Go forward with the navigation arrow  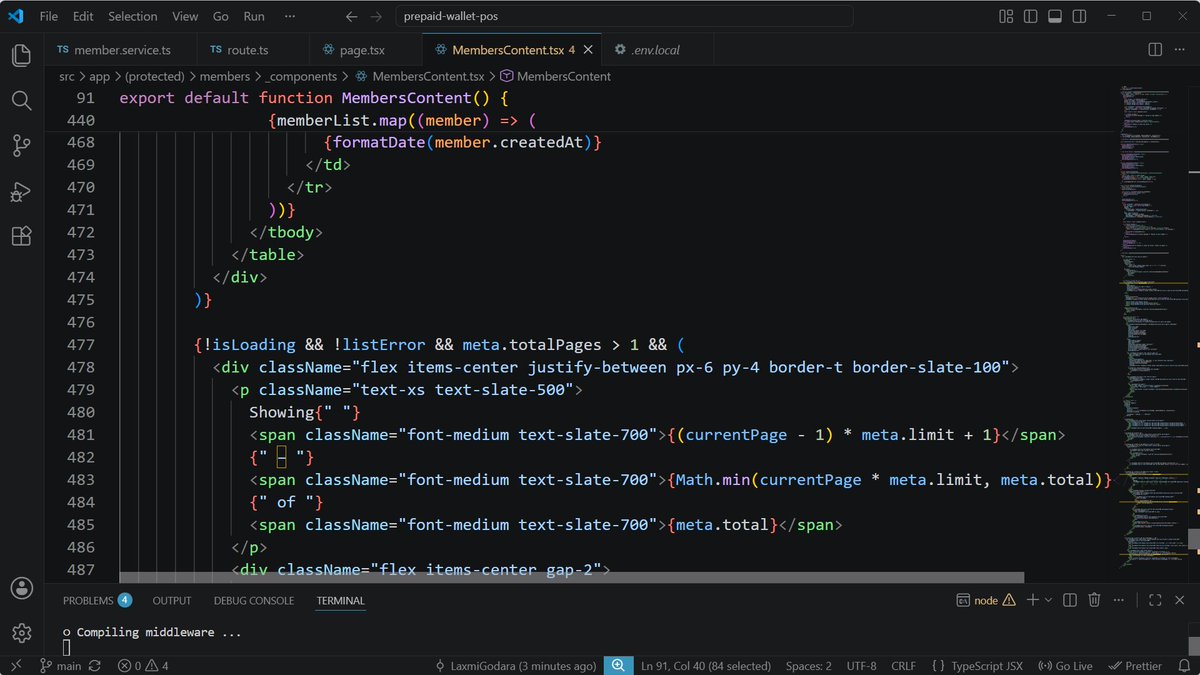[x=376, y=16]
